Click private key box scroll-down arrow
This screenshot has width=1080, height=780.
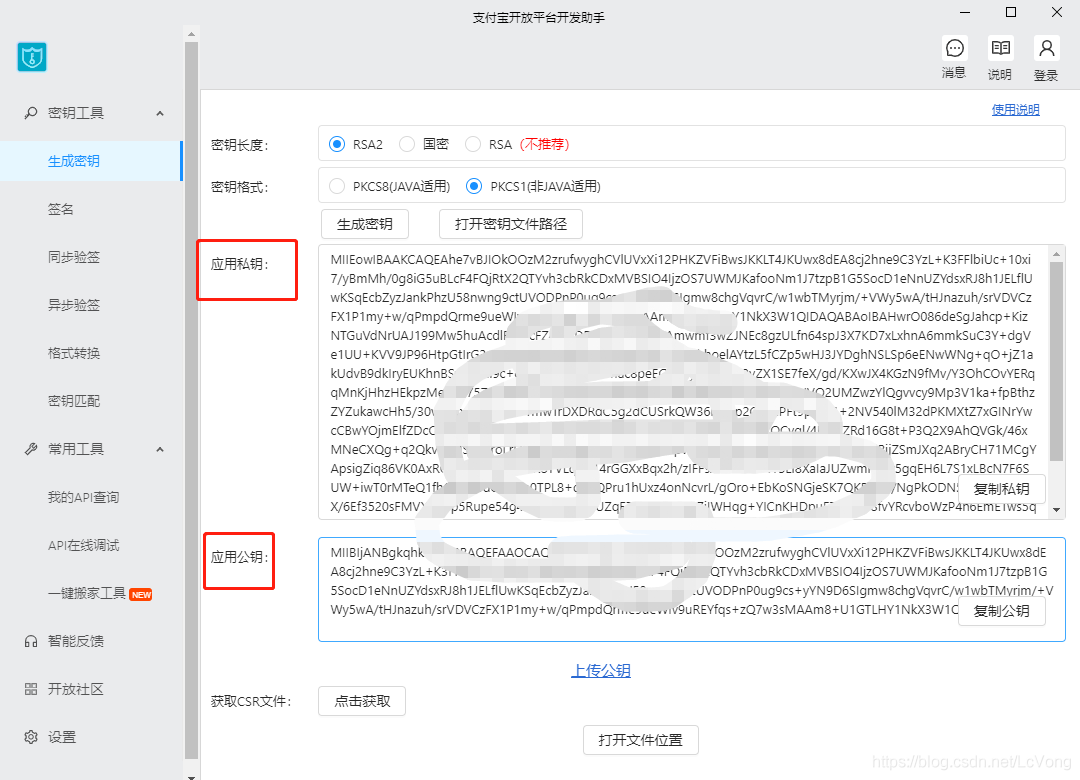point(1057,511)
